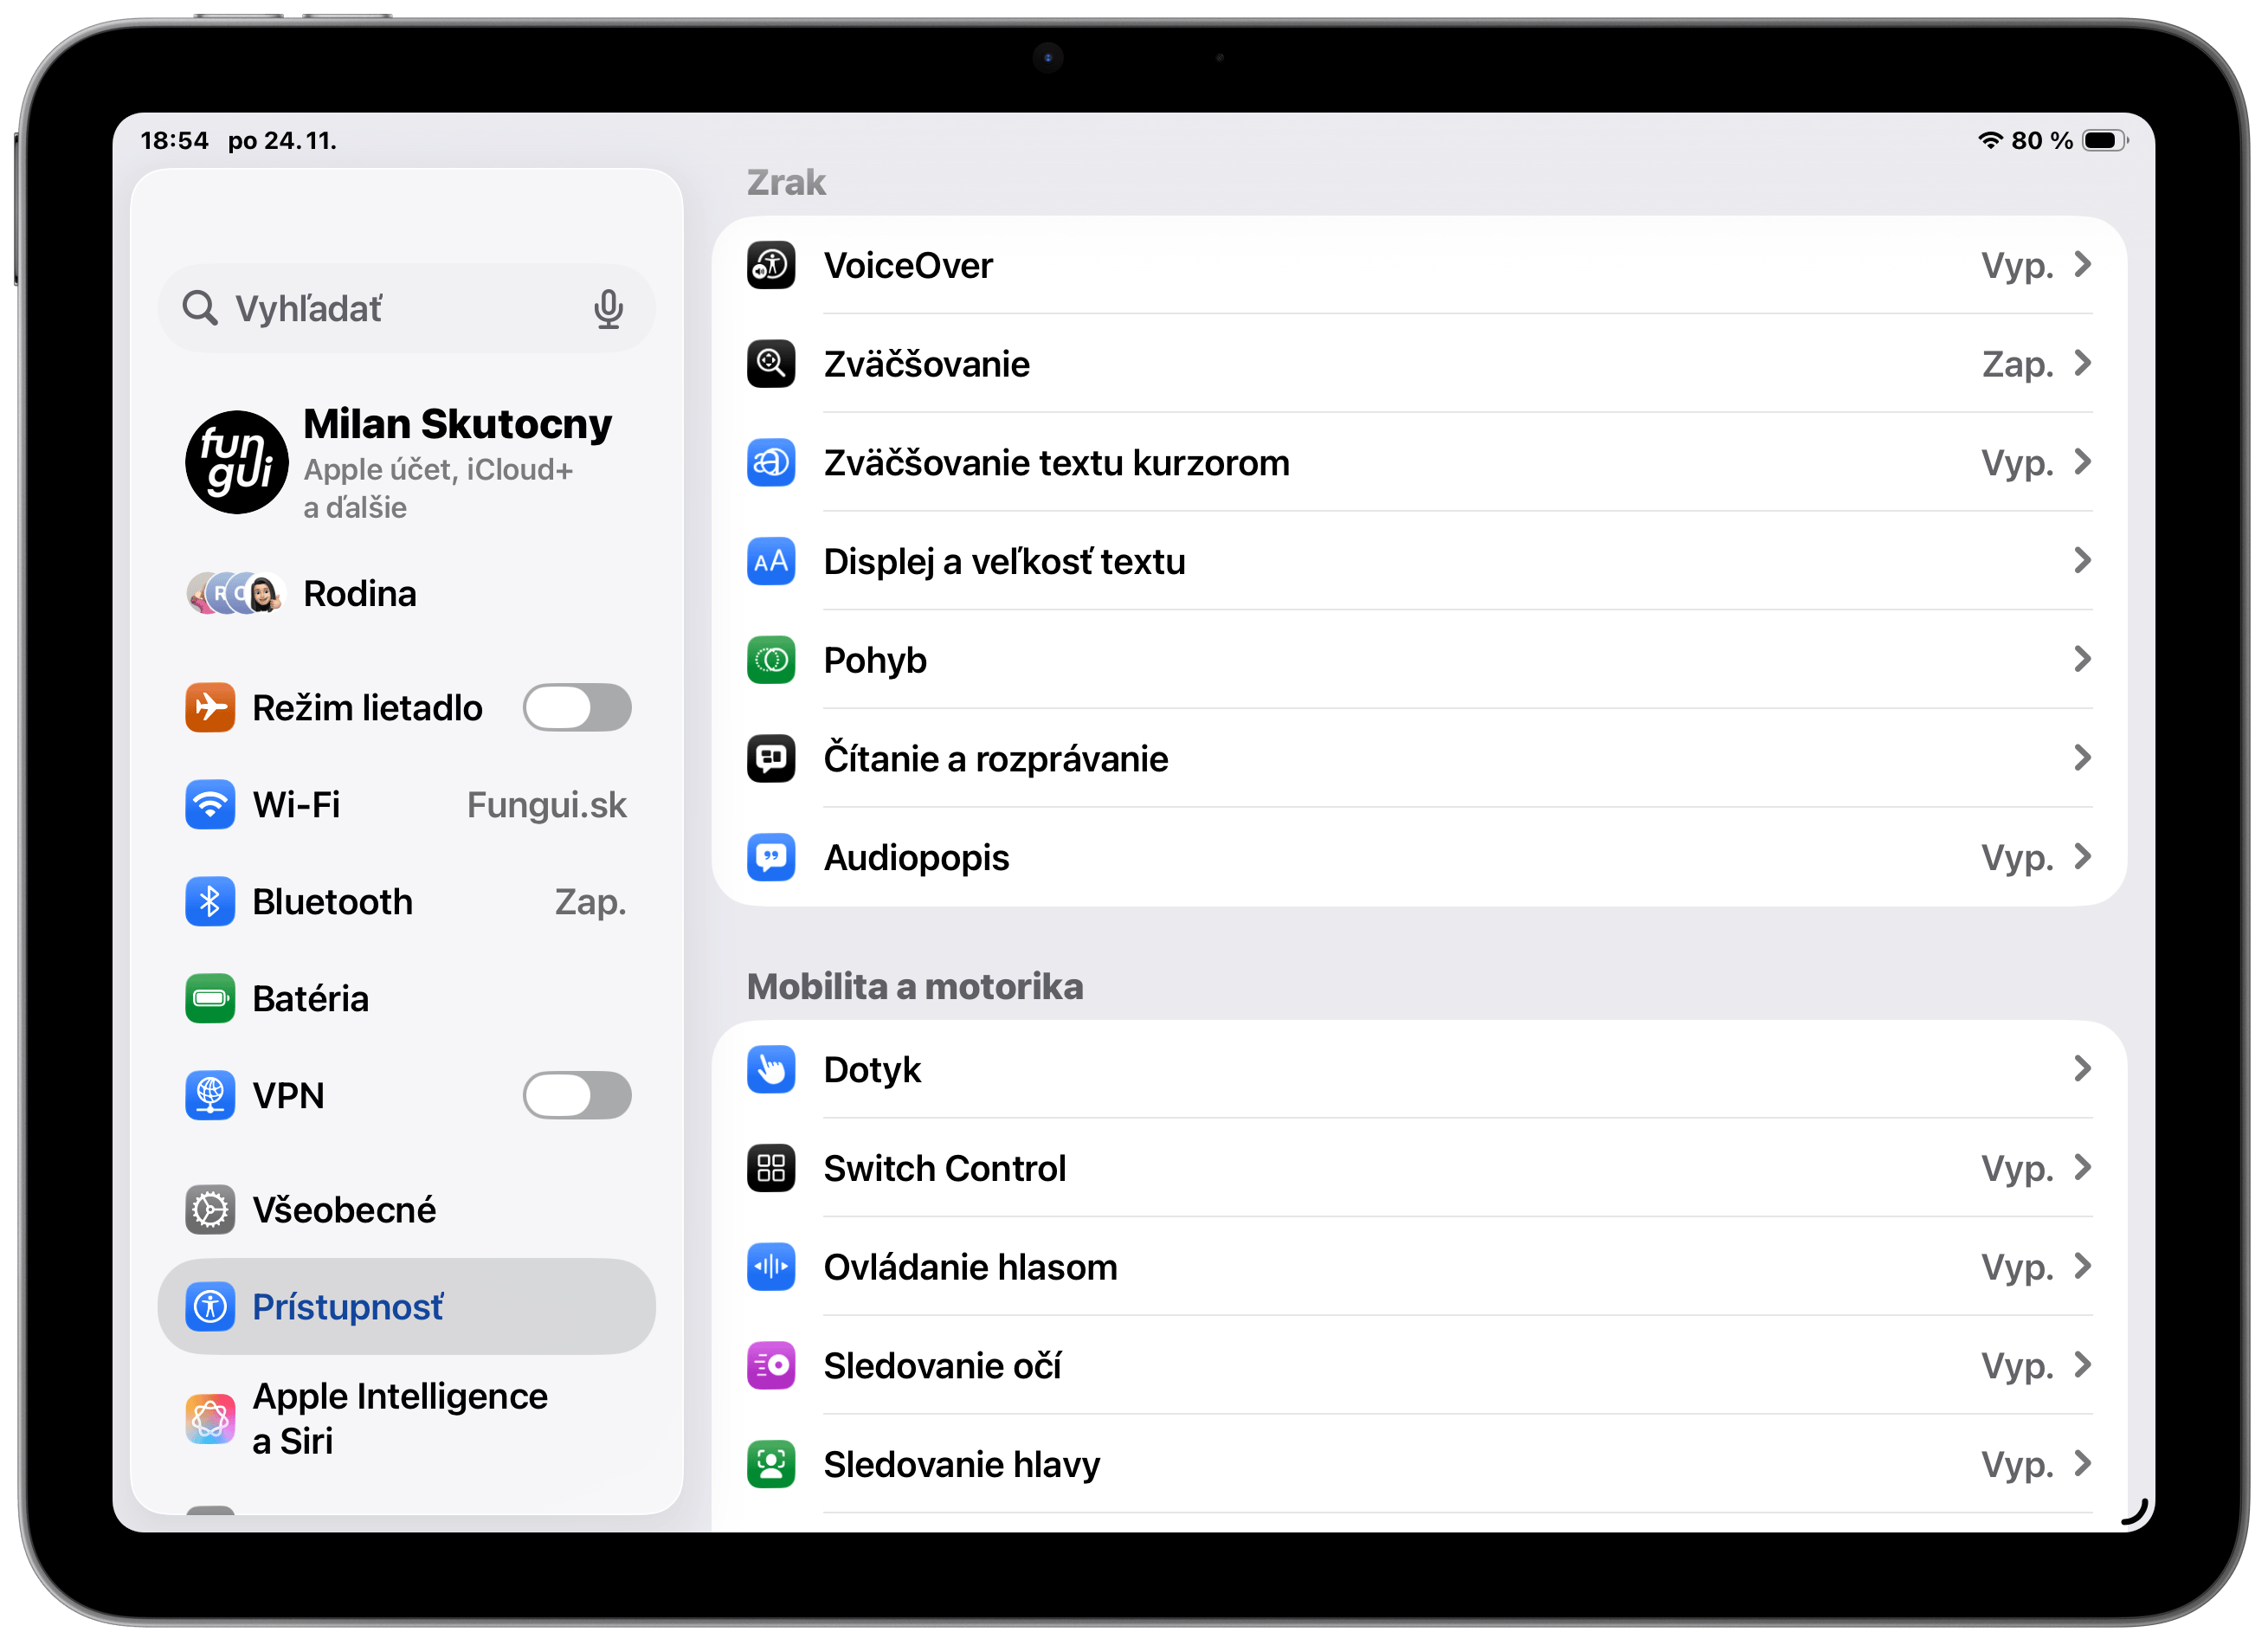This screenshot has width=2268, height=1645.
Task: Open the Rodina family sharing row
Action: pos(359,594)
